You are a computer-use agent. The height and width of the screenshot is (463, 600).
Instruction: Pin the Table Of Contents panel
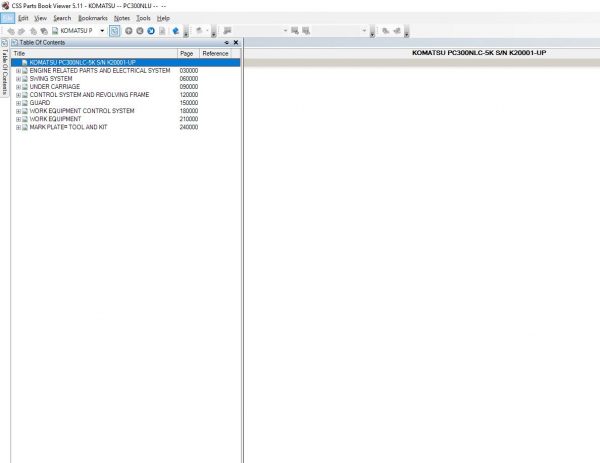[x=227, y=42]
